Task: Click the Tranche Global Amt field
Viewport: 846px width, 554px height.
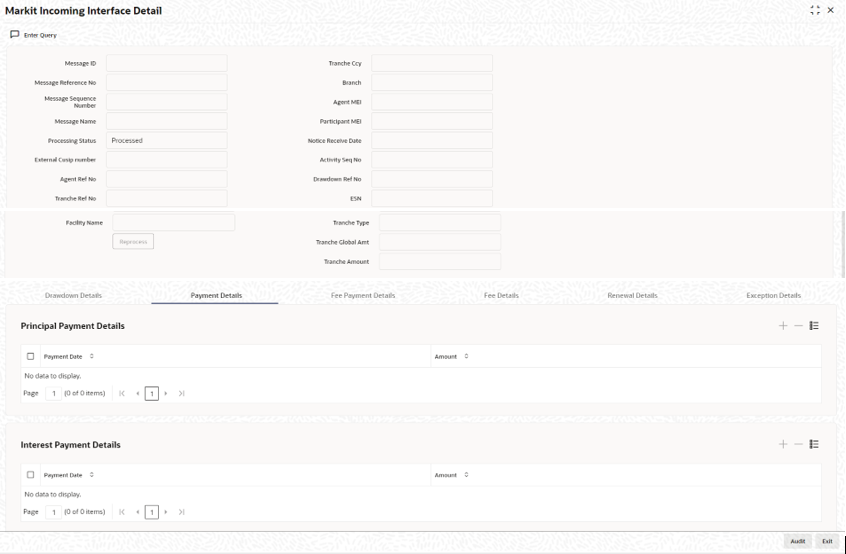Action: point(440,242)
